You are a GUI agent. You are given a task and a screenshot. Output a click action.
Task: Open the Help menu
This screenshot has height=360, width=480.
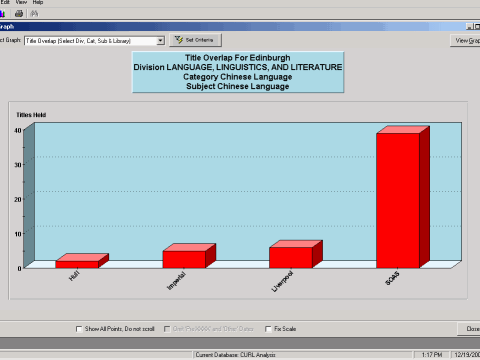pyautogui.click(x=38, y=2)
